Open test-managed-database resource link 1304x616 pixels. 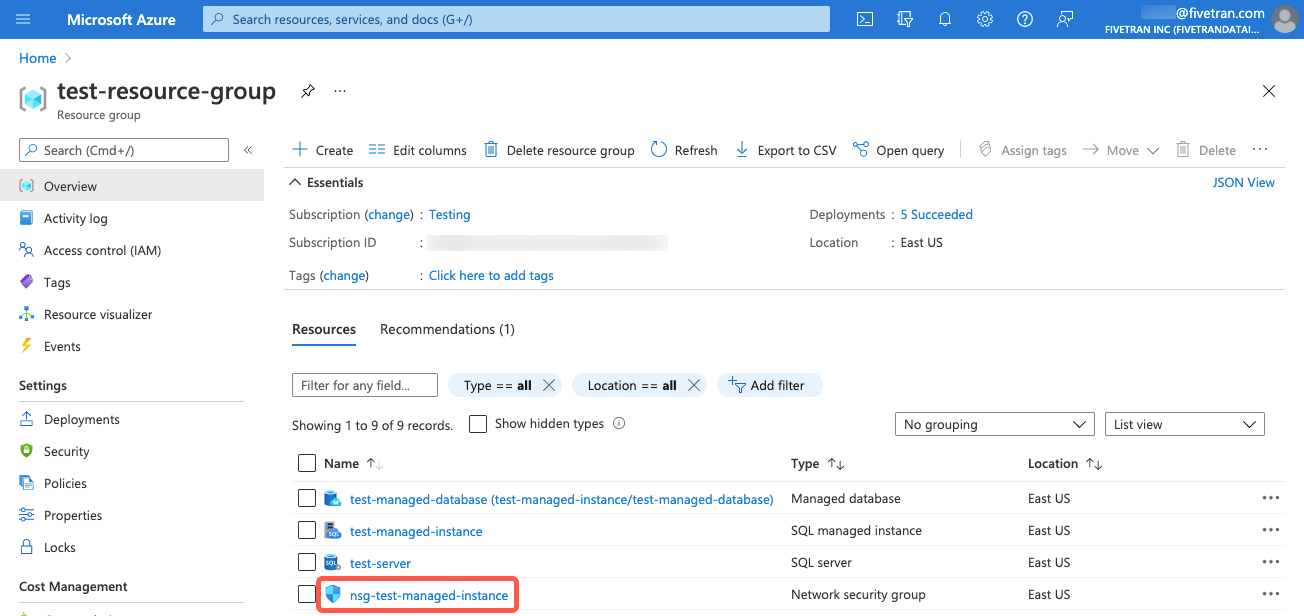click(x=561, y=499)
